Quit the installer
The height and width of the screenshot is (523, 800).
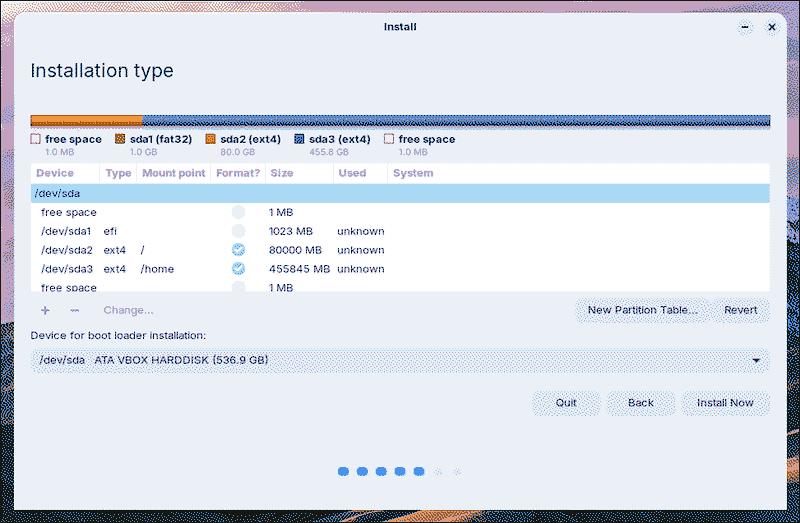(x=566, y=403)
